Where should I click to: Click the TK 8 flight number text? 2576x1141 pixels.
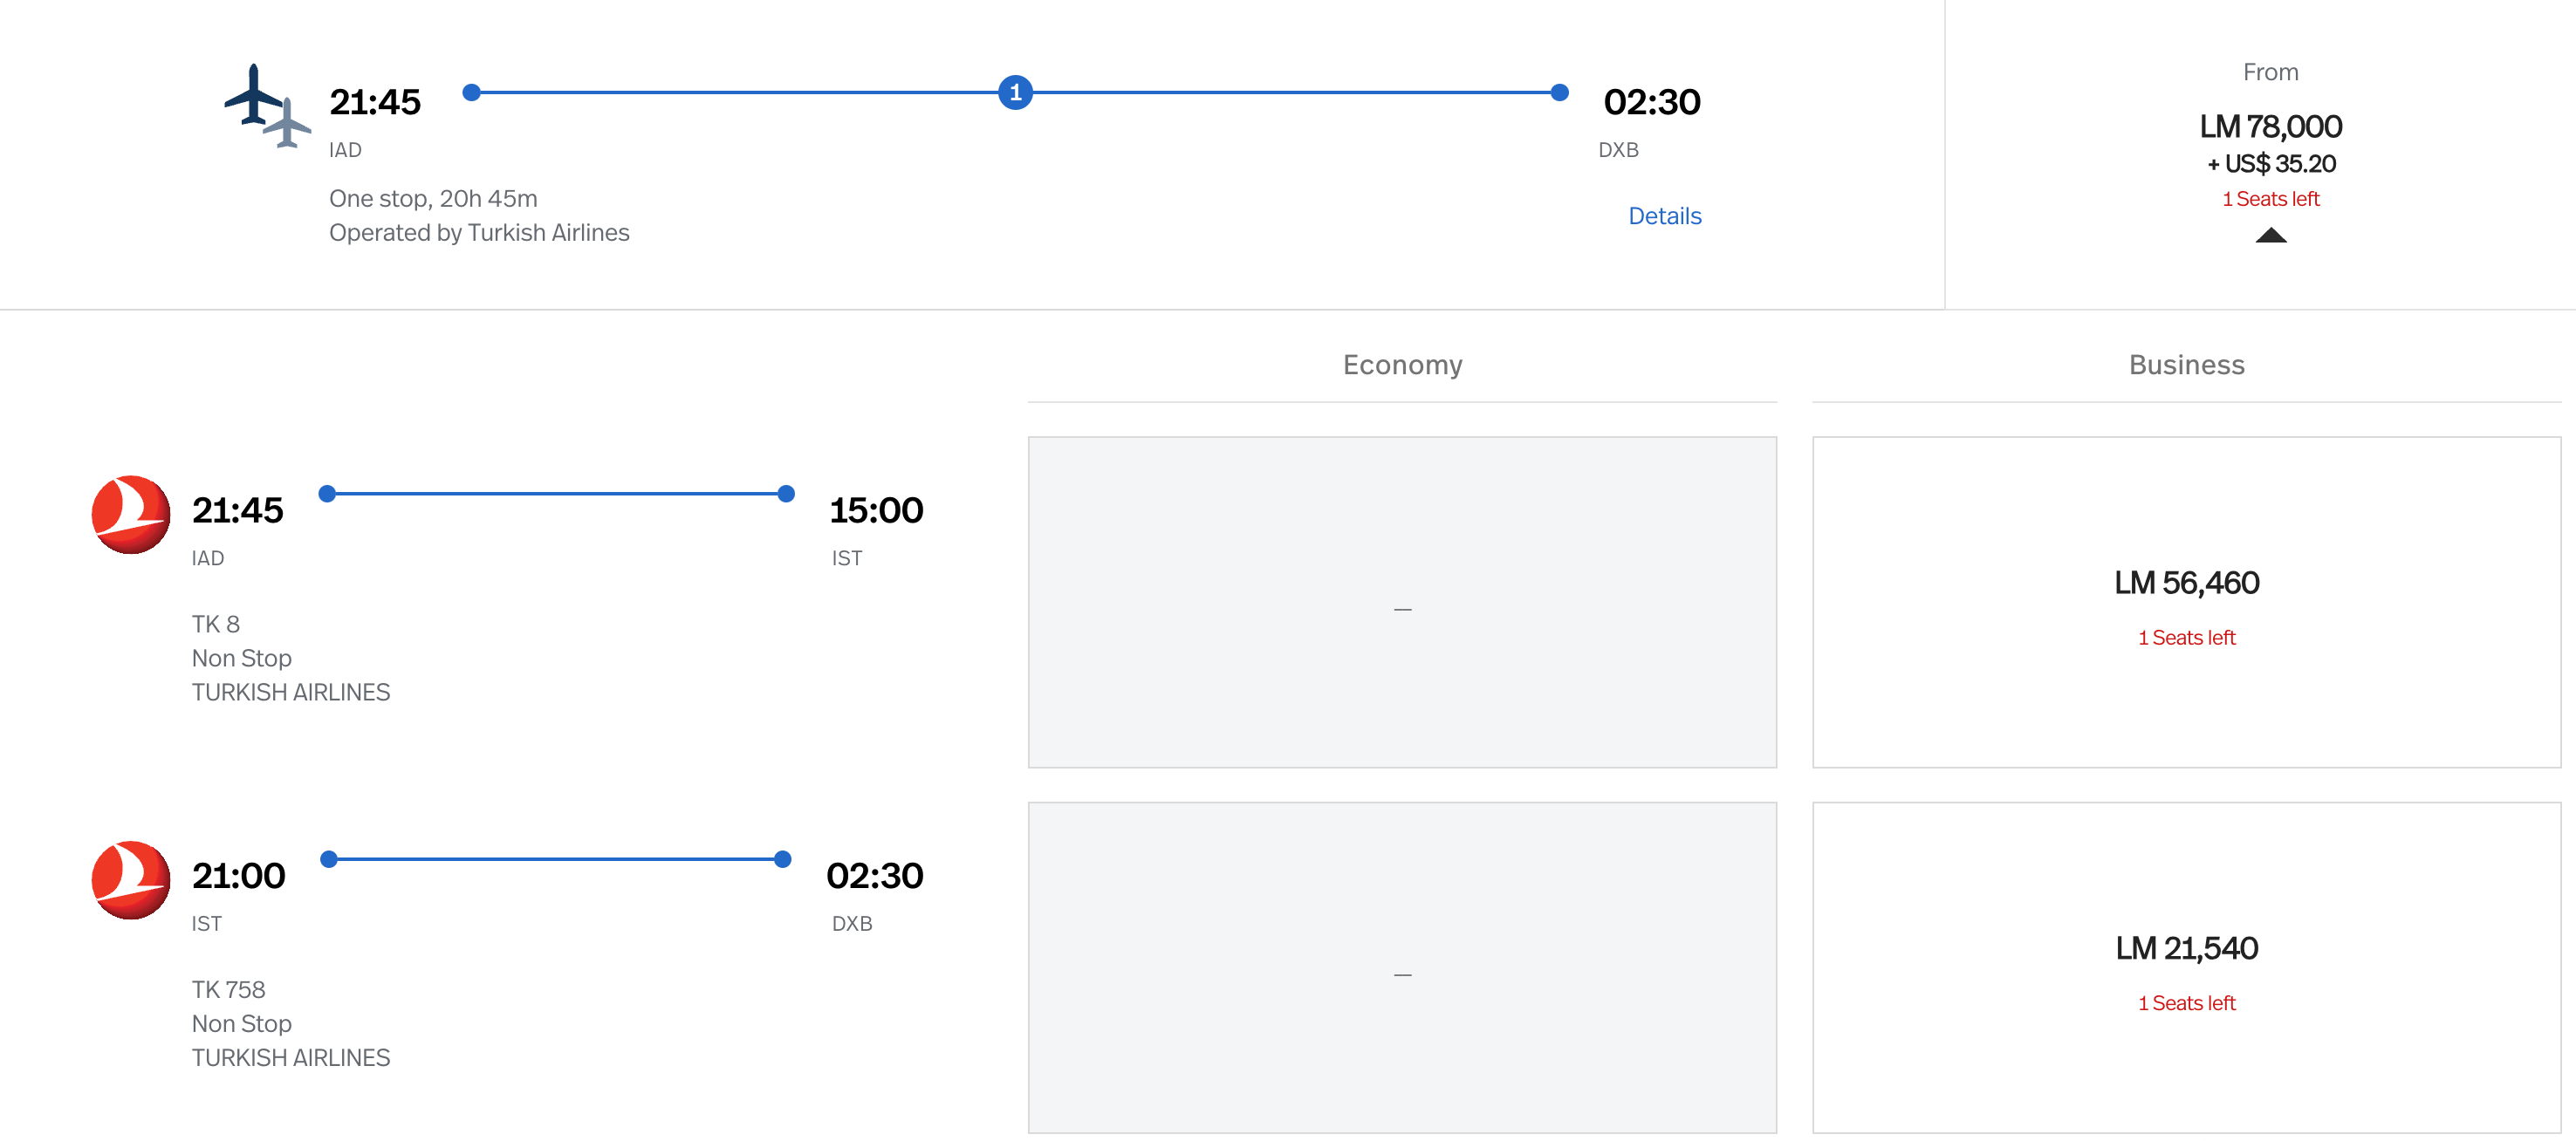point(216,624)
